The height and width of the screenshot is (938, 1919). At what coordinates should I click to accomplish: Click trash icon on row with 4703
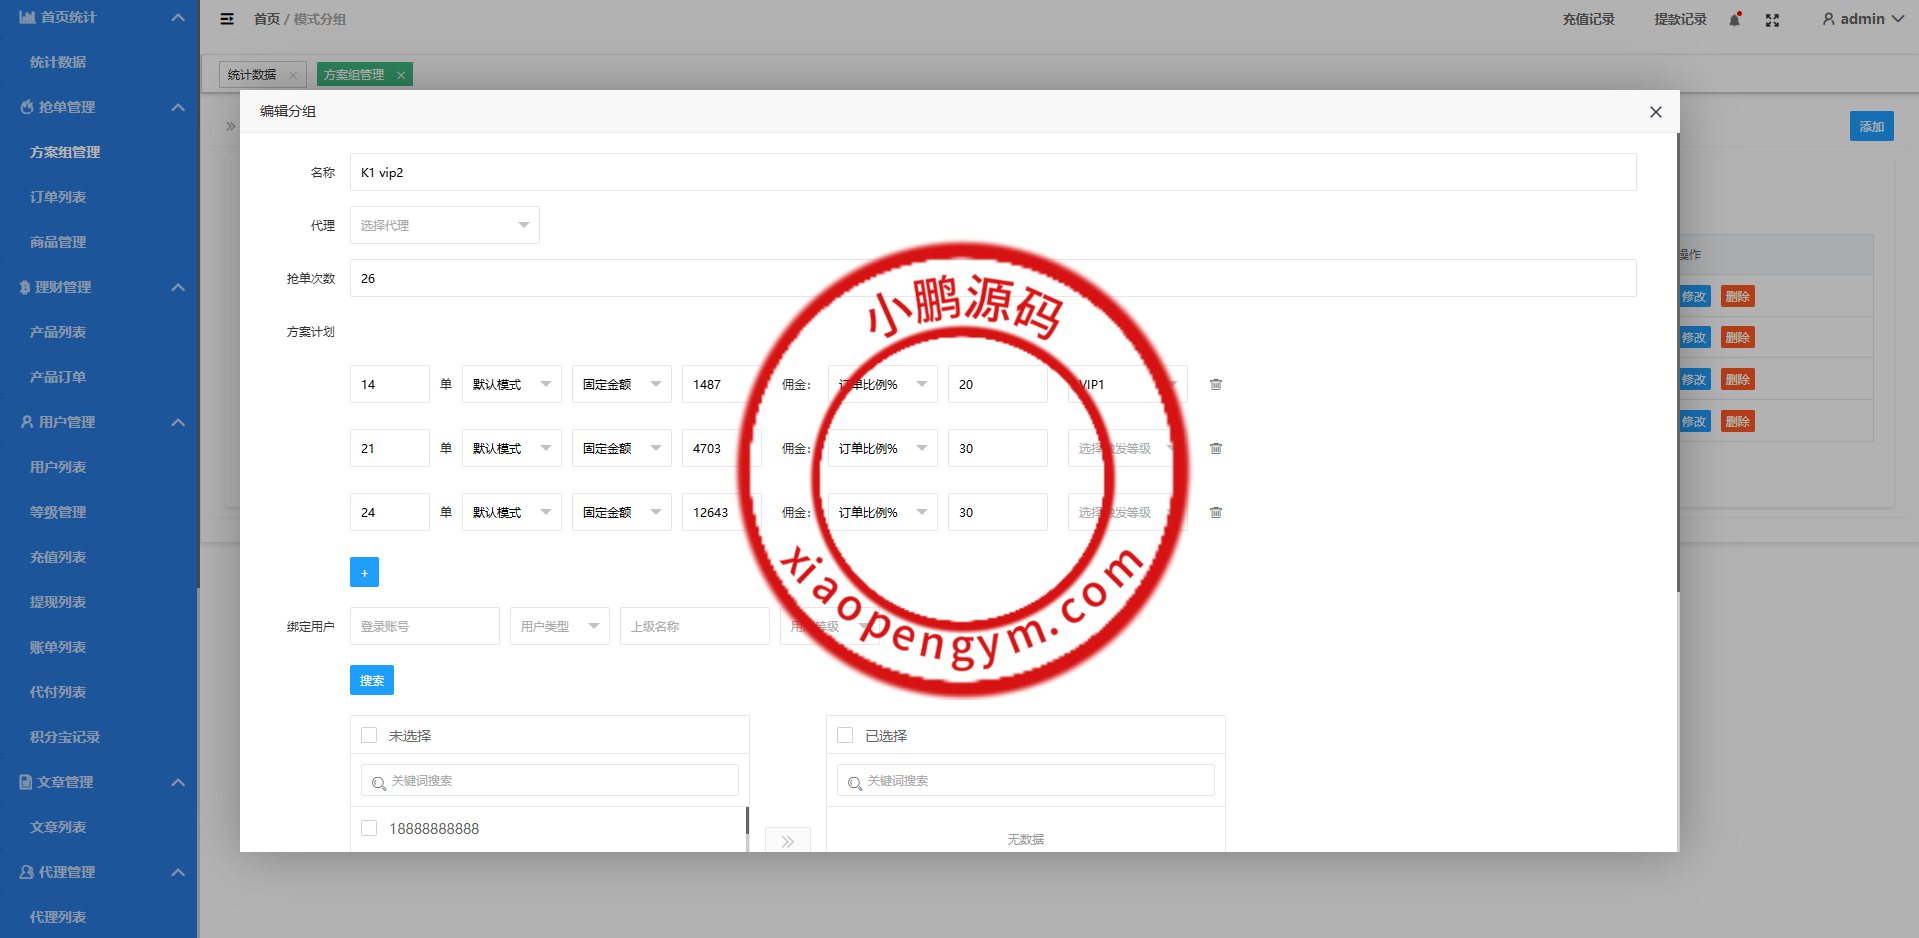click(1216, 448)
